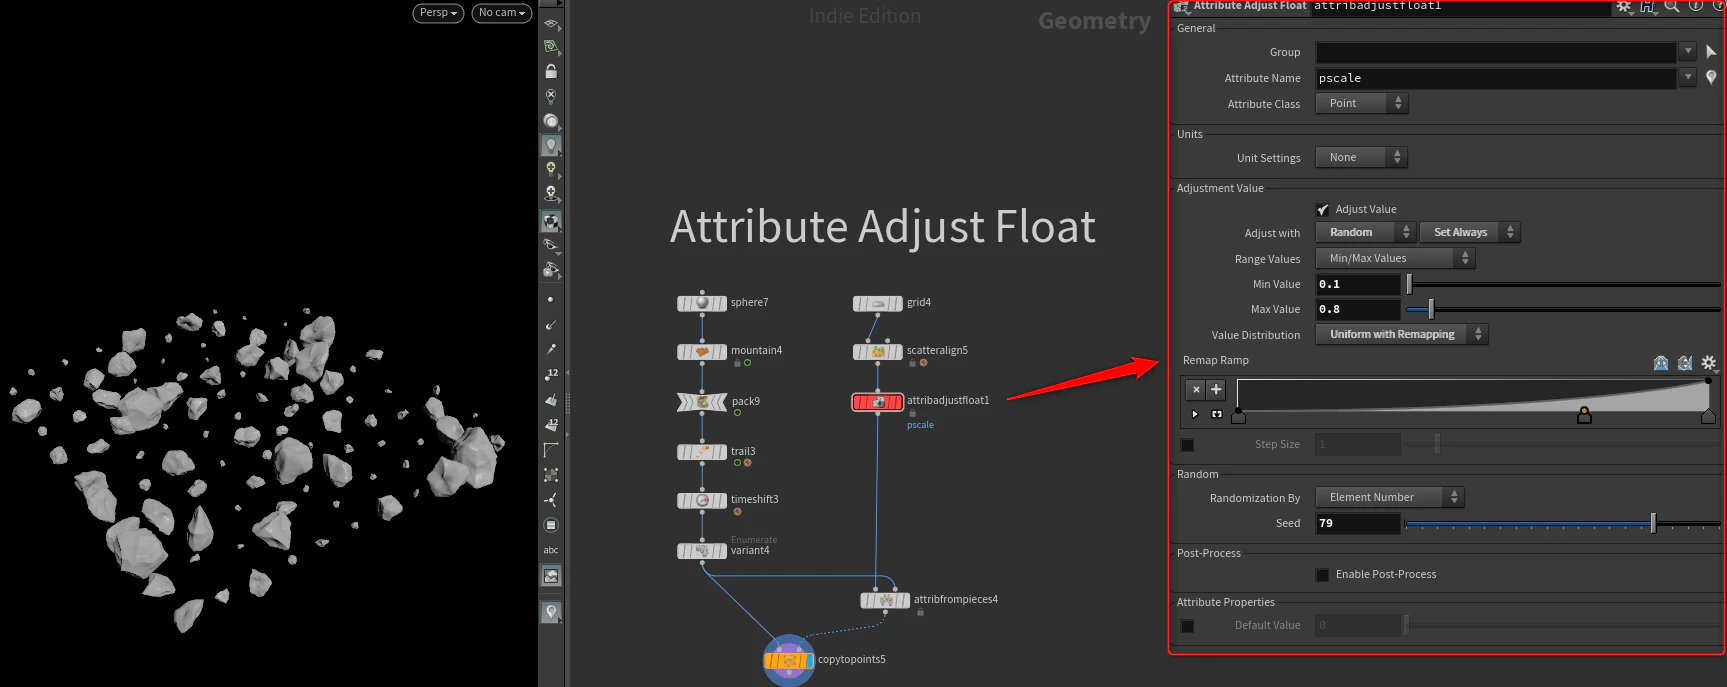Click the mountain4 node

(x=702, y=351)
